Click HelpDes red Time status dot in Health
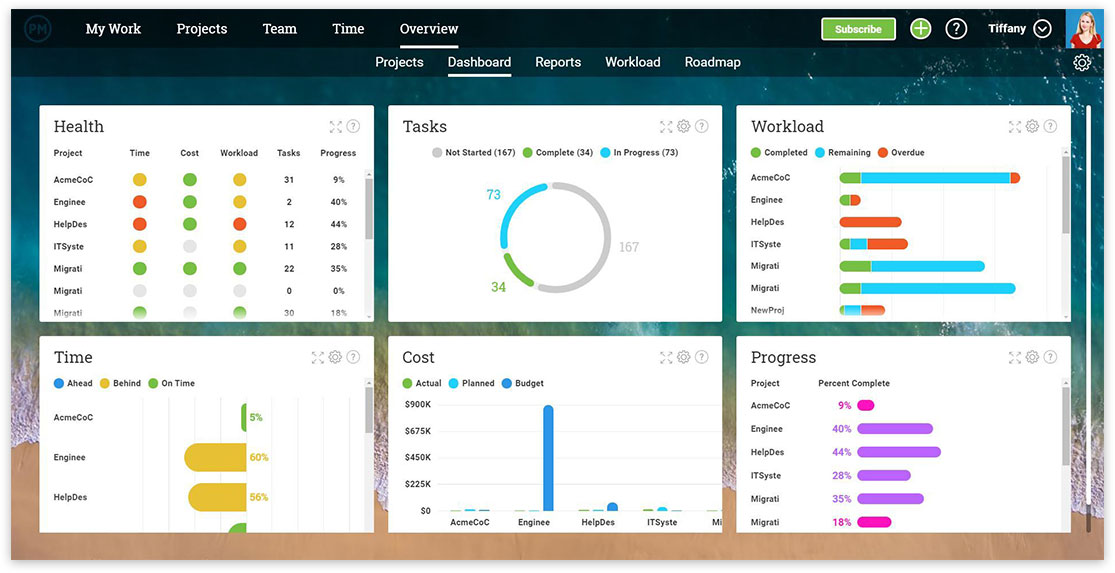The width and height of the screenshot is (1115, 573). point(140,224)
